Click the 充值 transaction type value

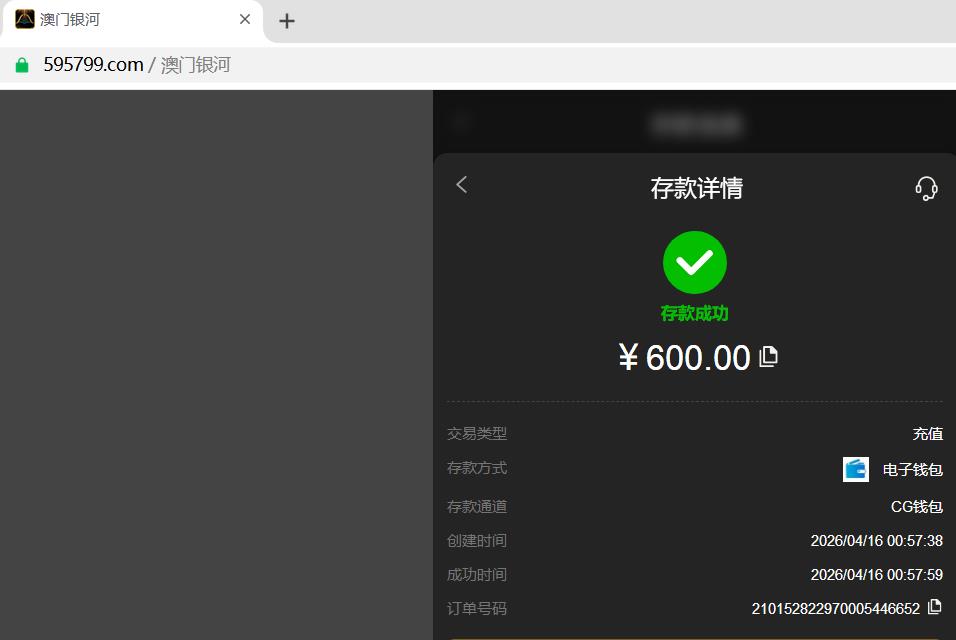point(927,433)
